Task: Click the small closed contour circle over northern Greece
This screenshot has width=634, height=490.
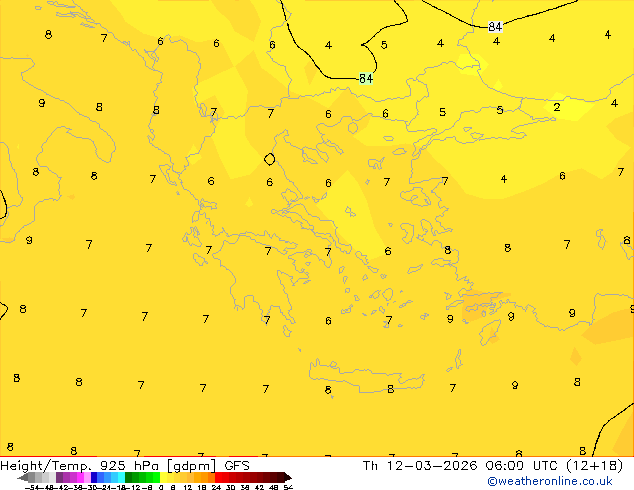Action: (270, 159)
